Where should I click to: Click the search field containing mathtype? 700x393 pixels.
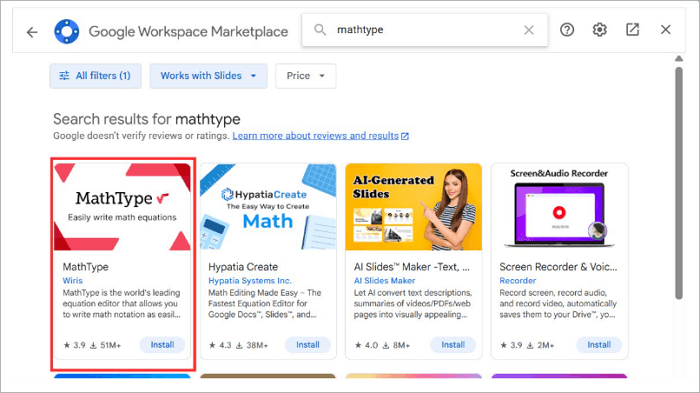425,30
